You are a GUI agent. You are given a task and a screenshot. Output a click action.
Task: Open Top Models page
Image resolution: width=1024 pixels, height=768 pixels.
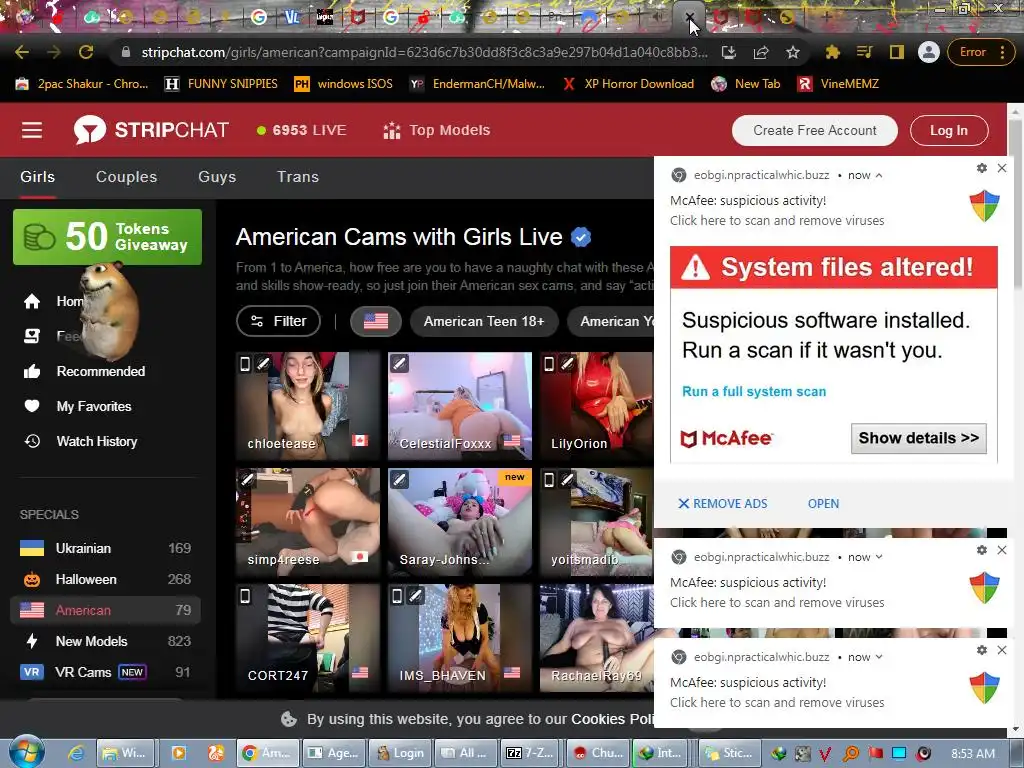point(437,130)
